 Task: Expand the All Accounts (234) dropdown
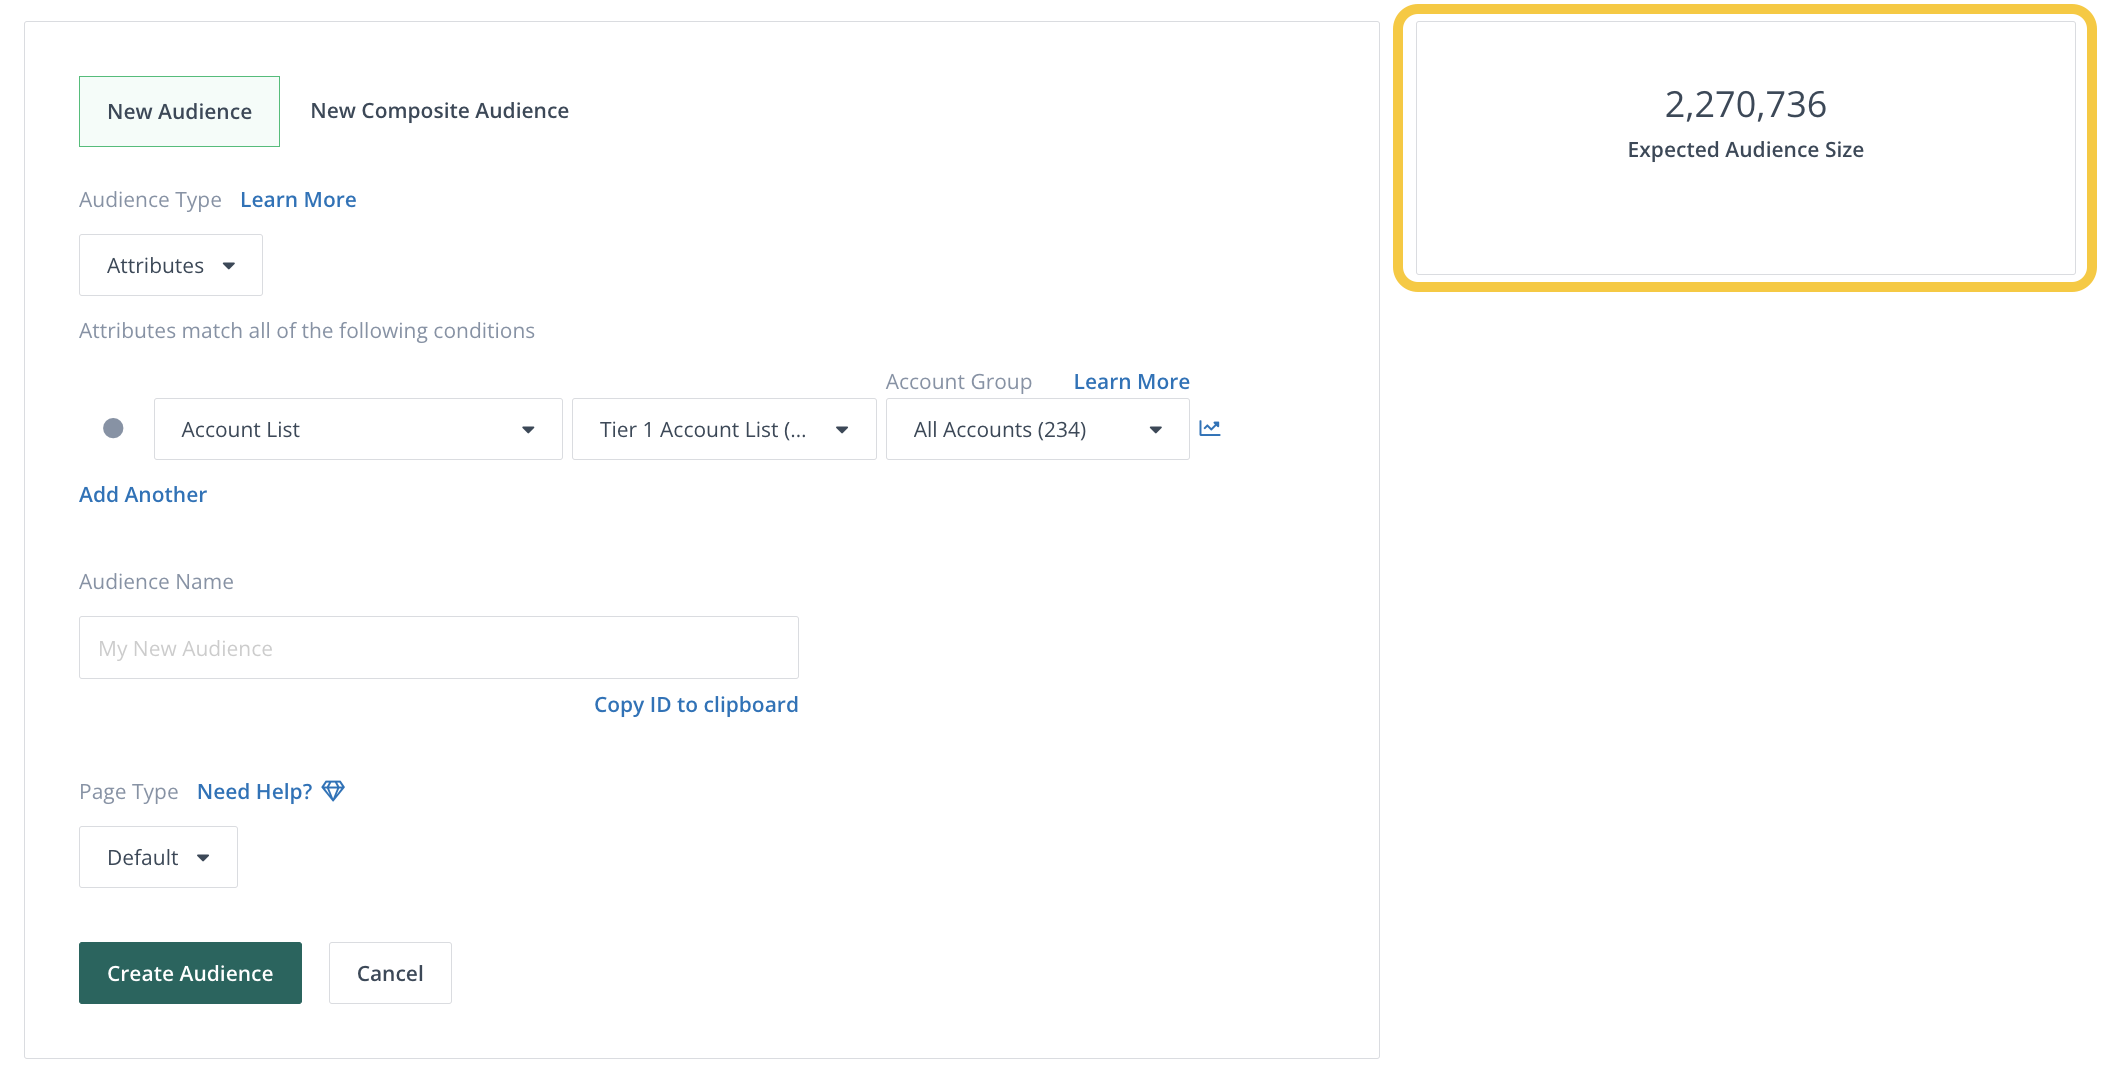(1038, 429)
